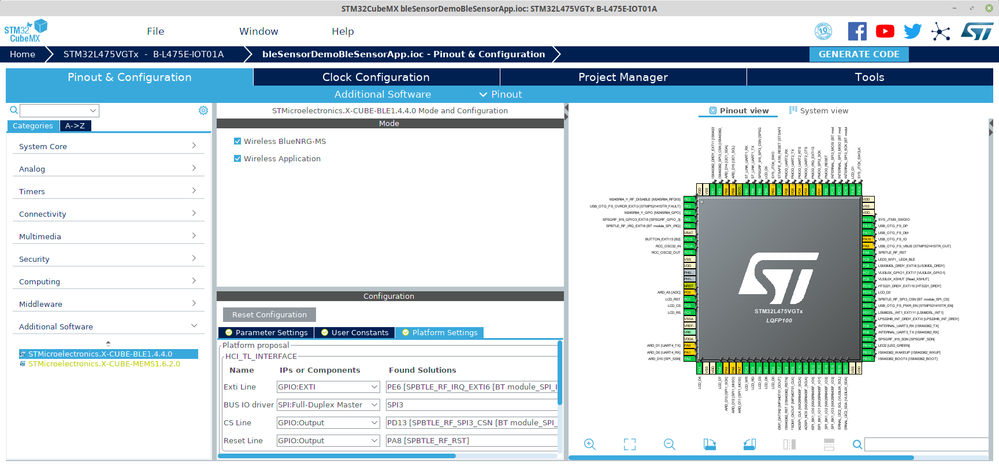Viewport: 999px width, 467px height.
Task: Select the Pinout & Configuration tab
Action: point(129,77)
